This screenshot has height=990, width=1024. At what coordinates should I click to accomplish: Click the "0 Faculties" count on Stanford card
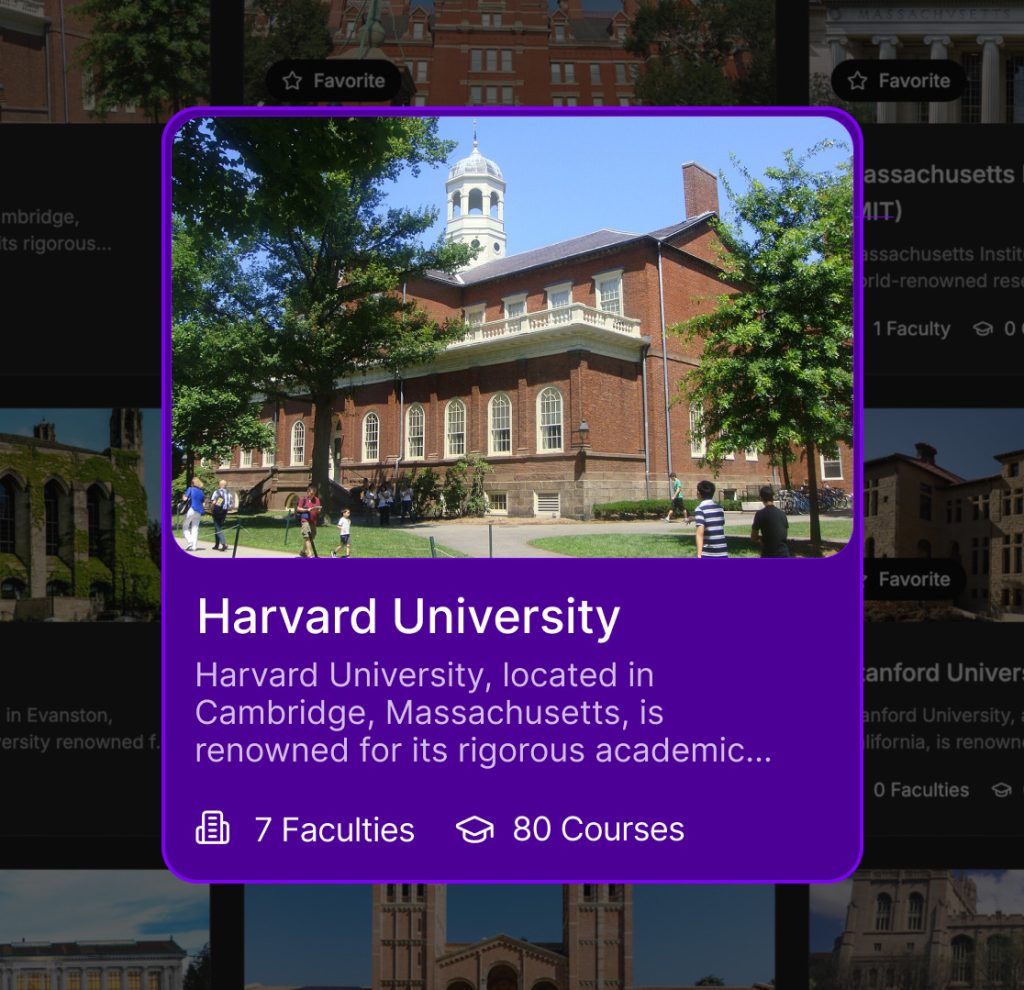pyautogui.click(x=921, y=790)
